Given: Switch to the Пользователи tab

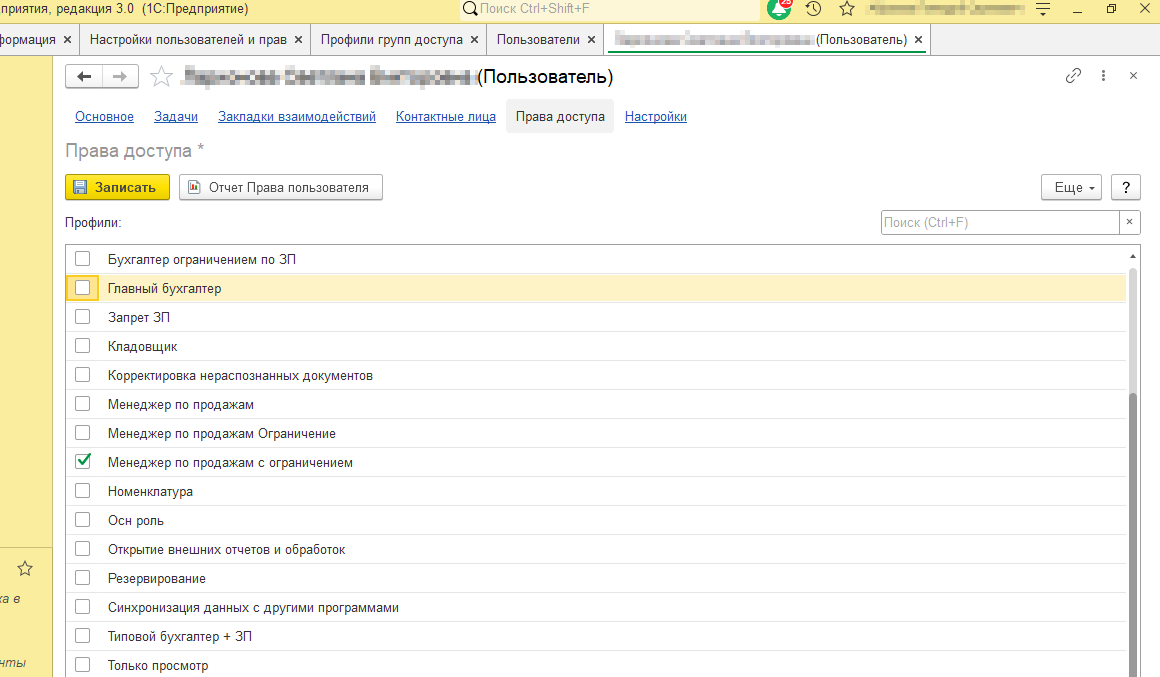Looking at the screenshot, I should click(538, 40).
